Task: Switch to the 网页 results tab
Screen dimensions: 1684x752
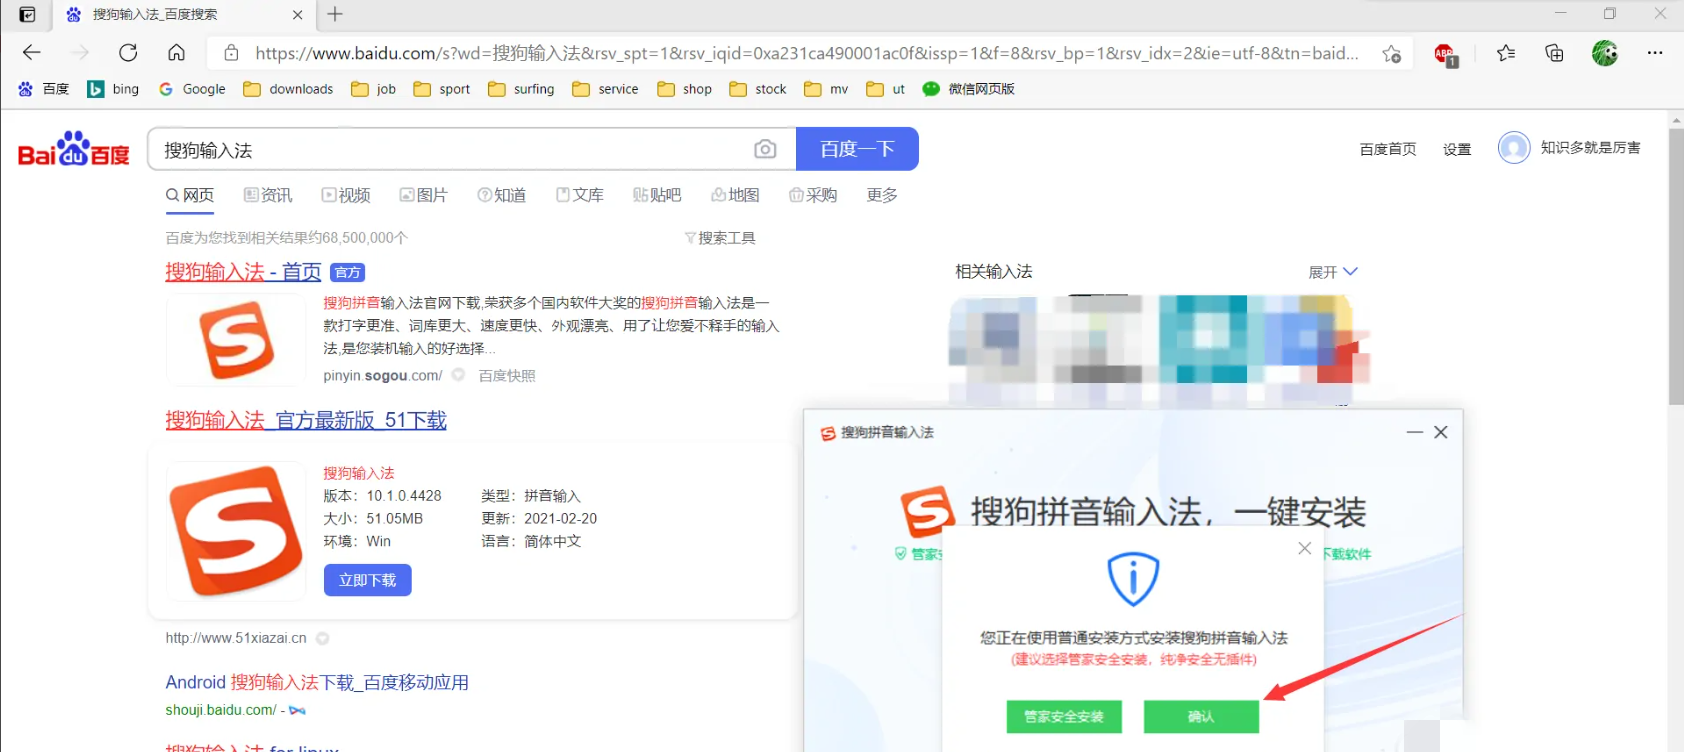Action: (x=190, y=195)
